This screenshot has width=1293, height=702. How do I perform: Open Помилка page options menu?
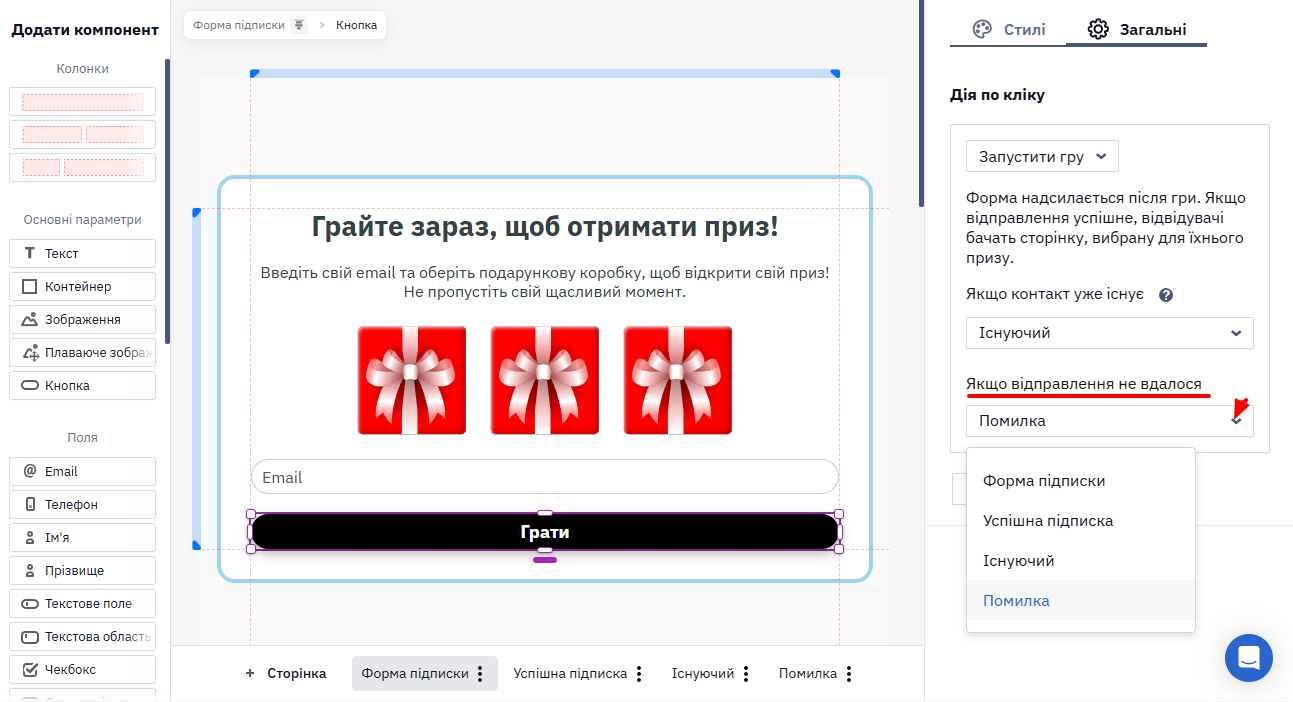click(849, 674)
